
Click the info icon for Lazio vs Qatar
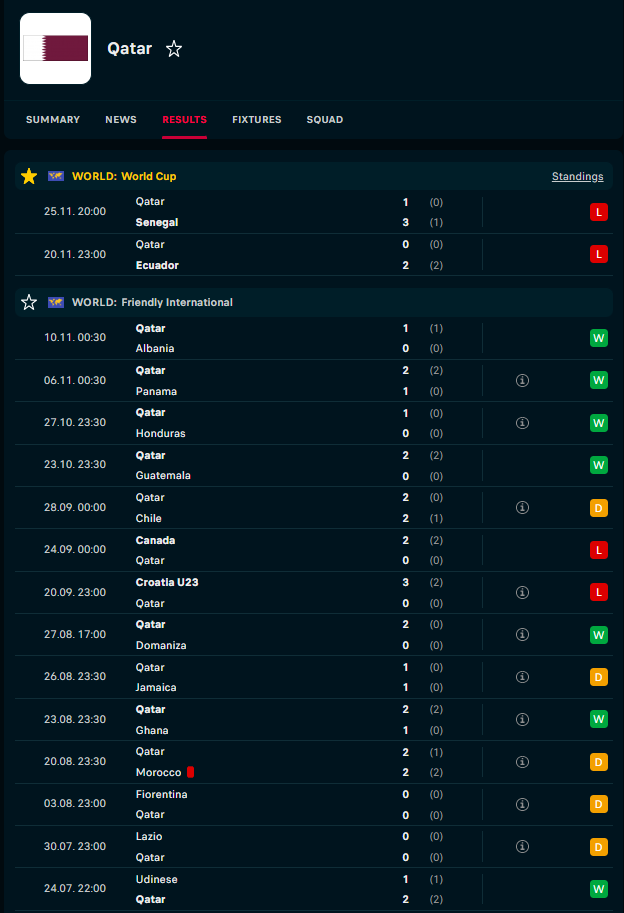click(522, 846)
